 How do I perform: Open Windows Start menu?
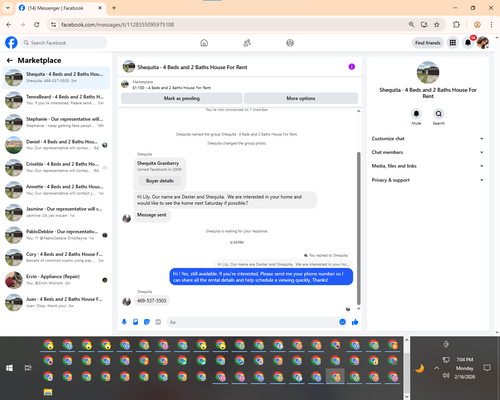coord(9,368)
